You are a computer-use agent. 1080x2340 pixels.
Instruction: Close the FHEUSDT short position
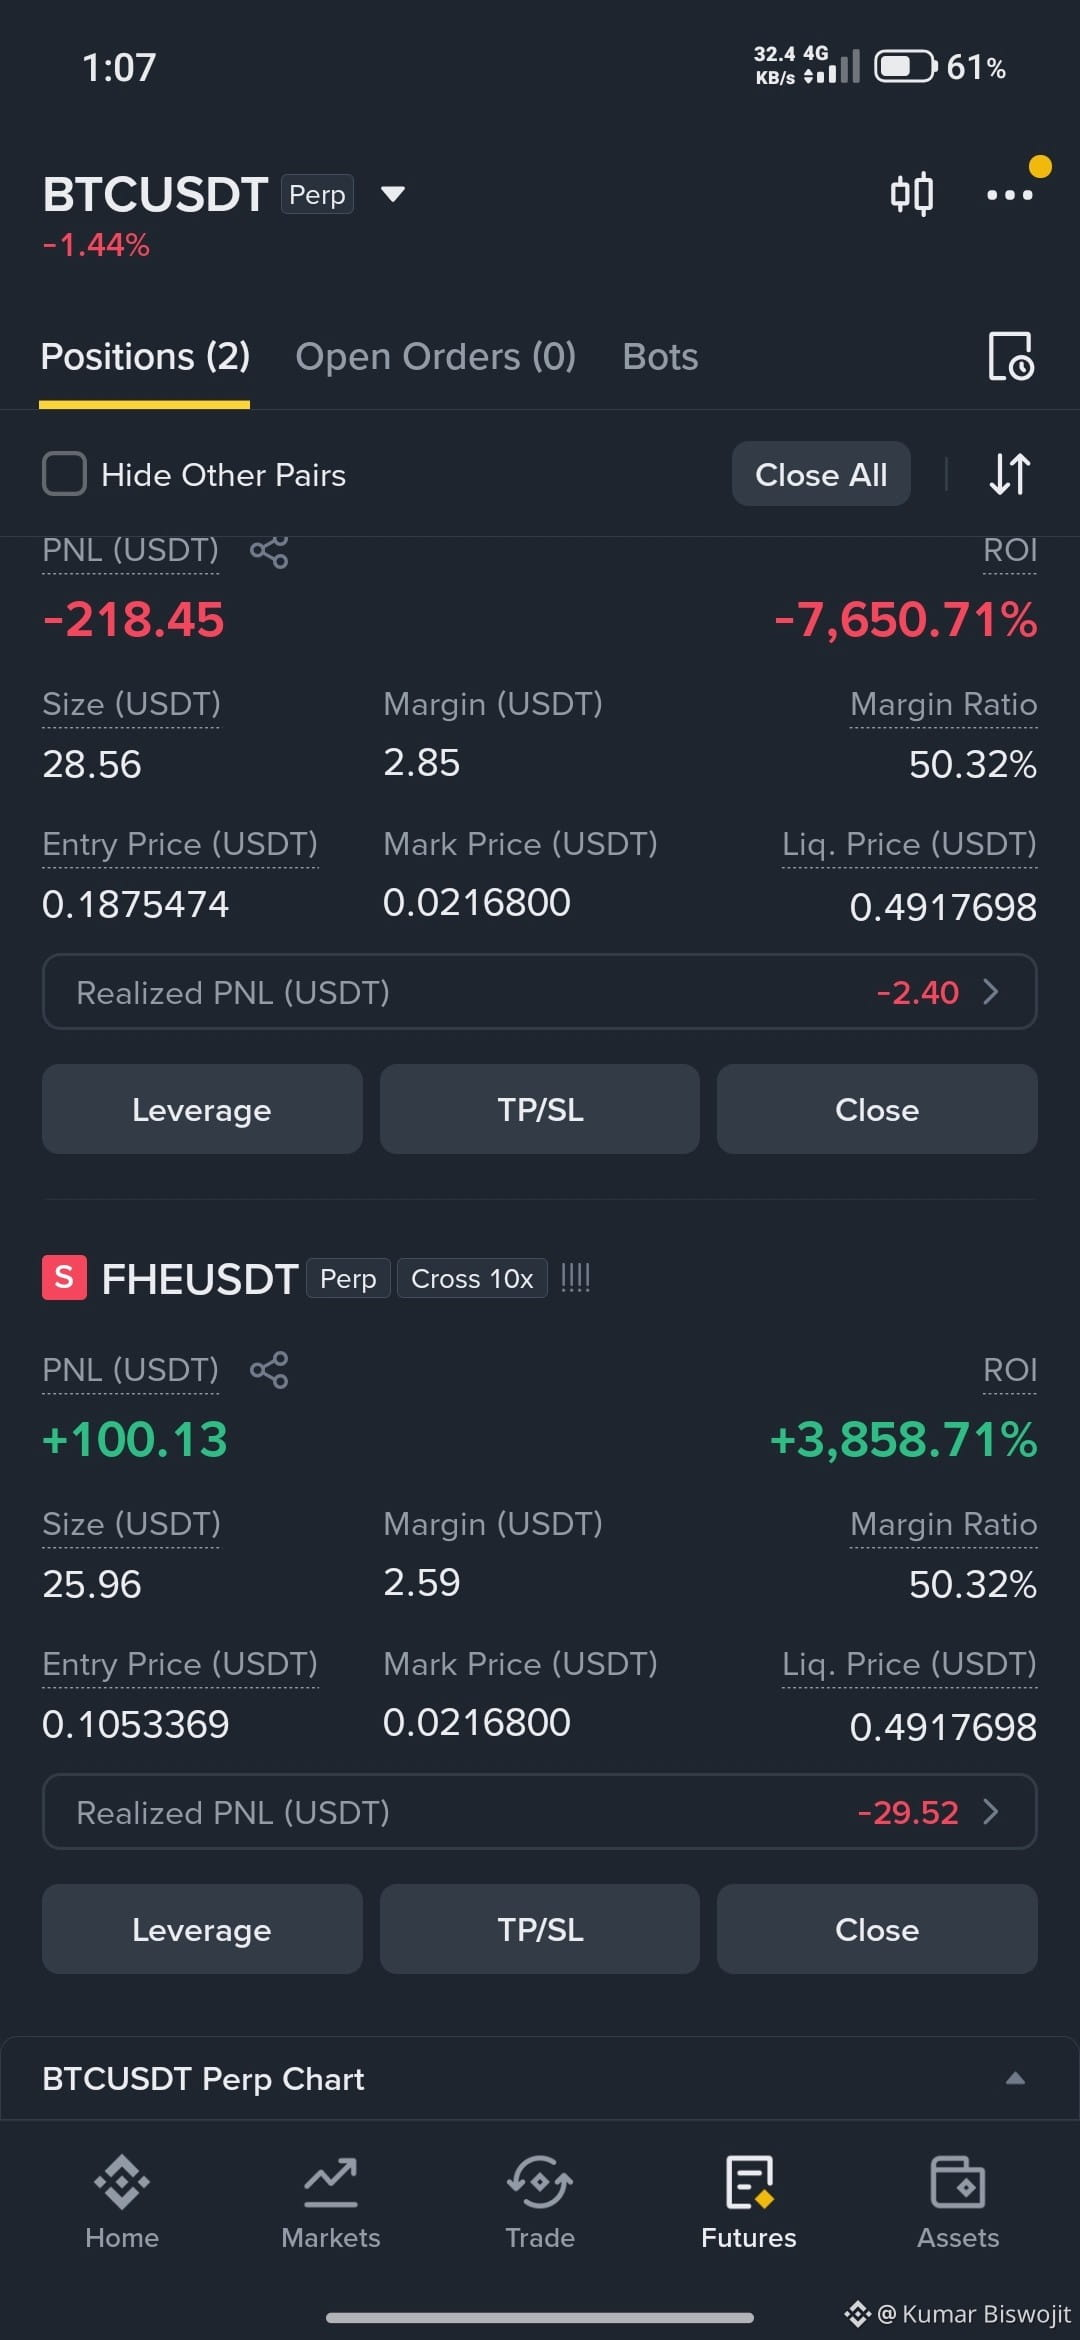(x=877, y=1929)
